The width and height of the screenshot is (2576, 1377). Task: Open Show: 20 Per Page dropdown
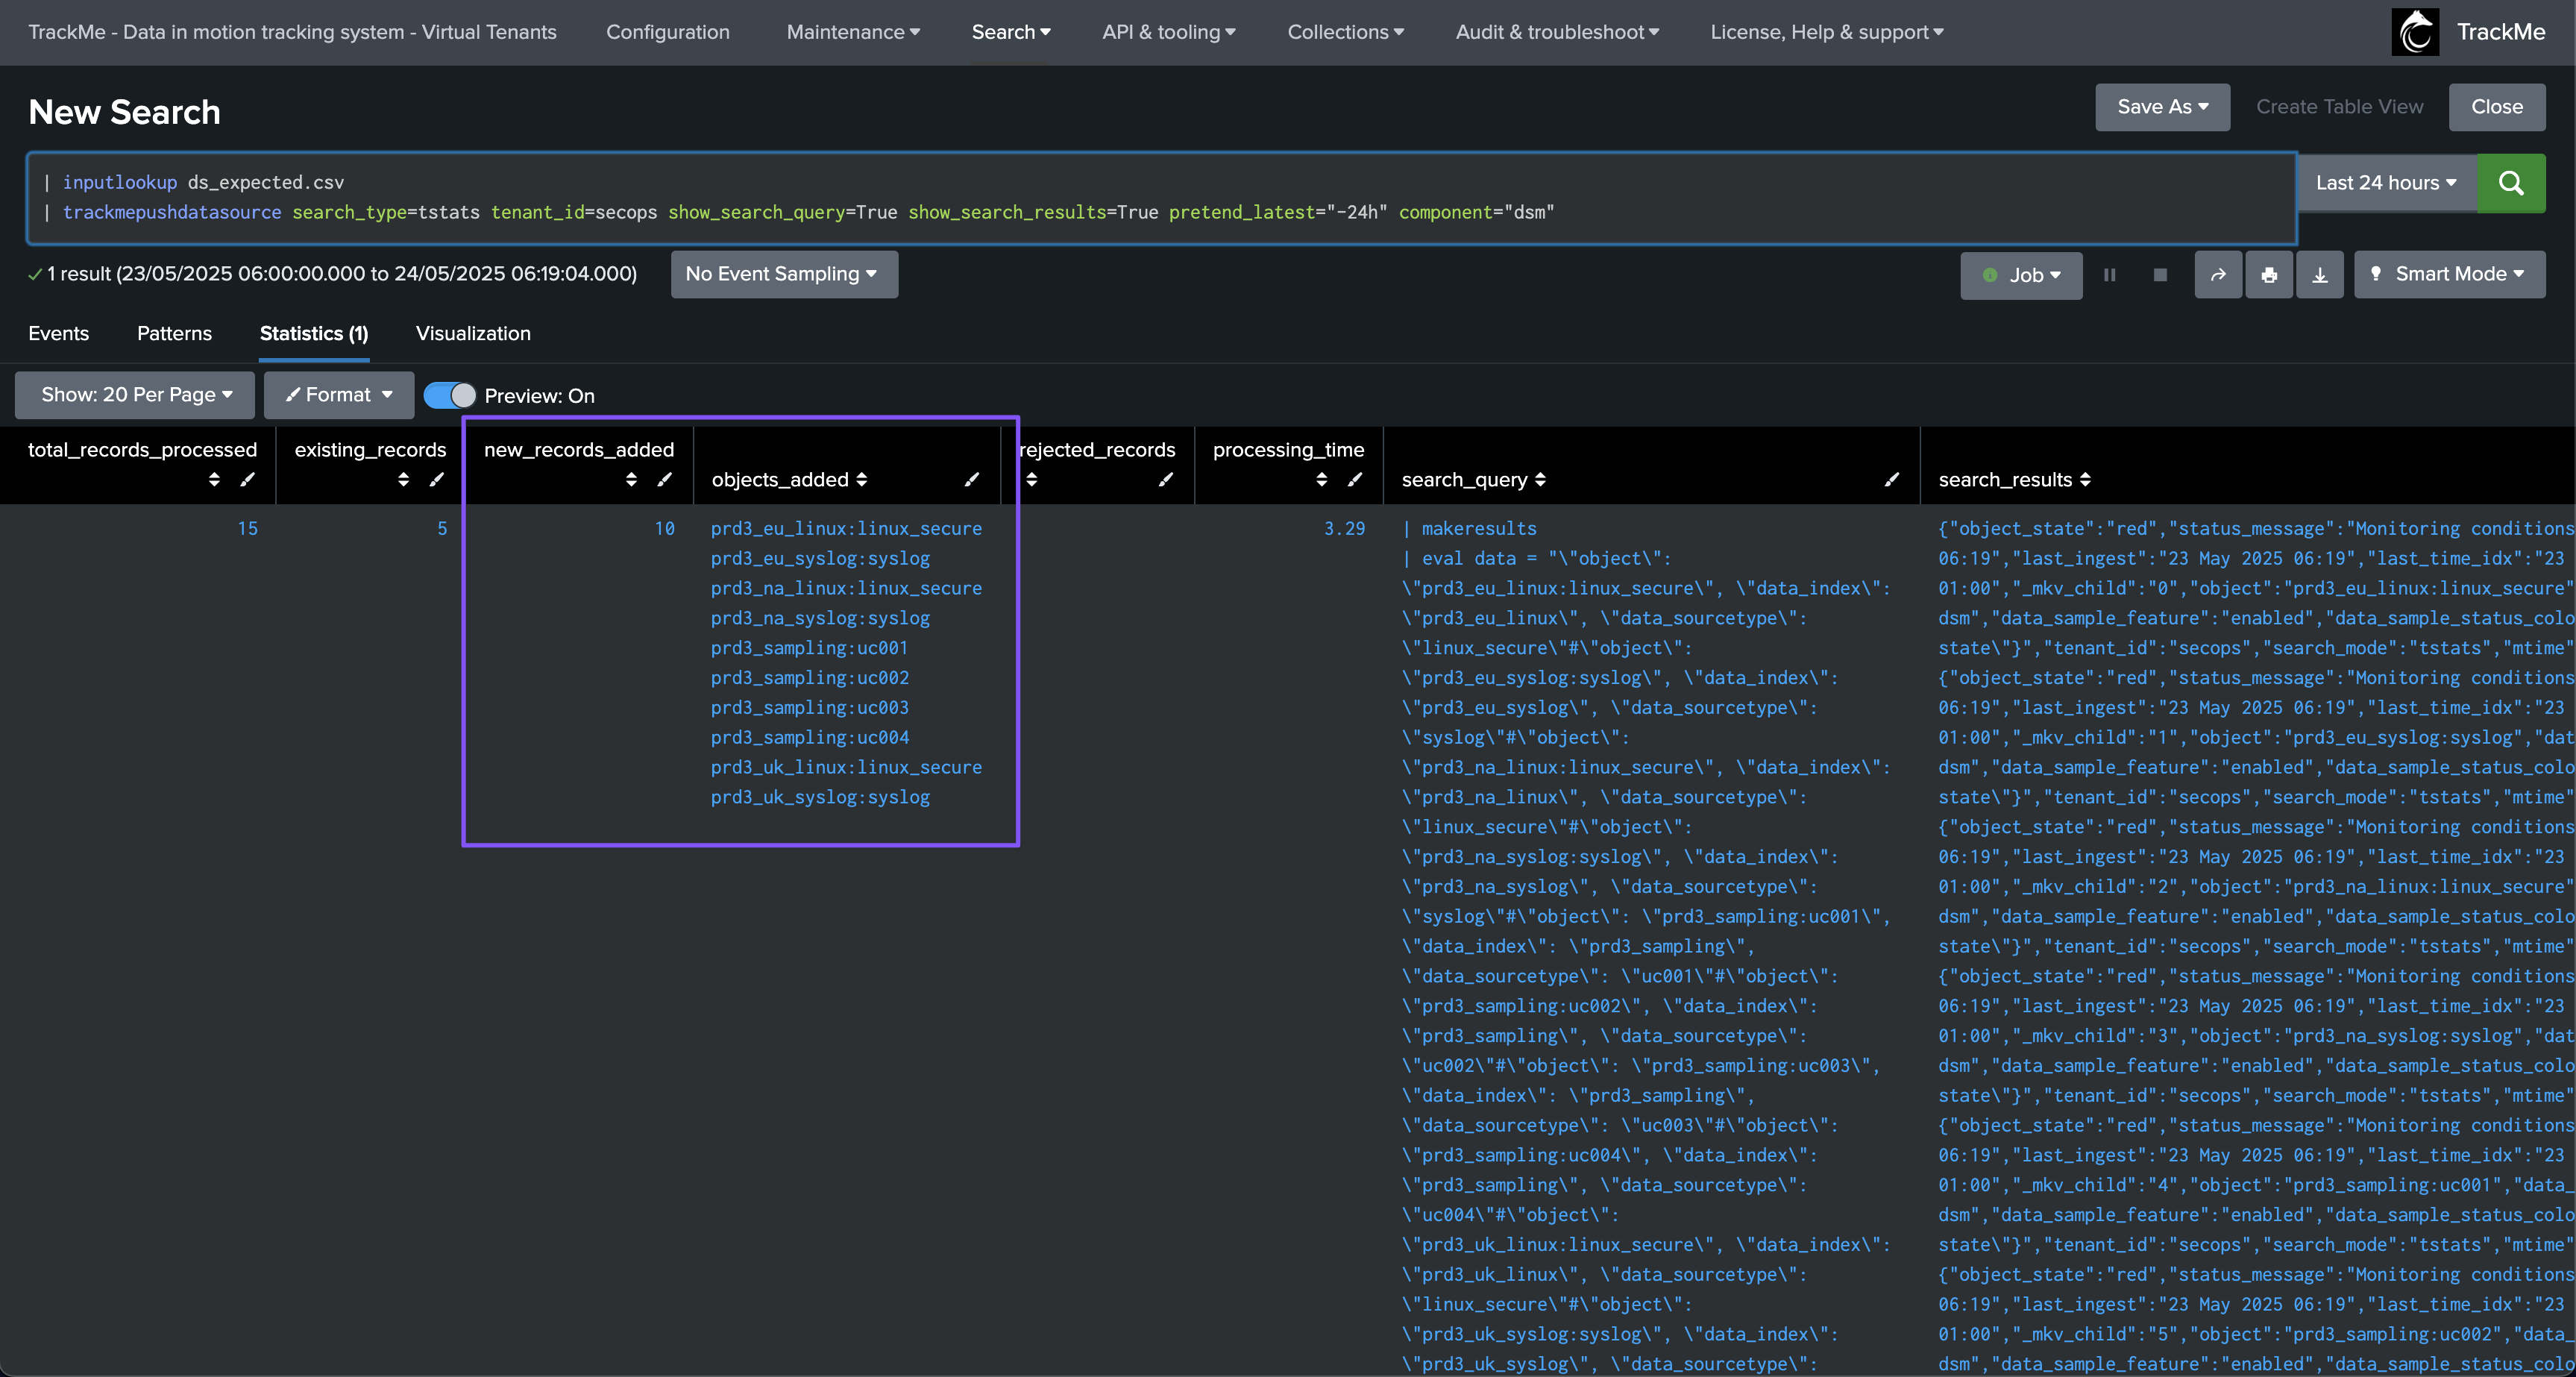click(135, 395)
